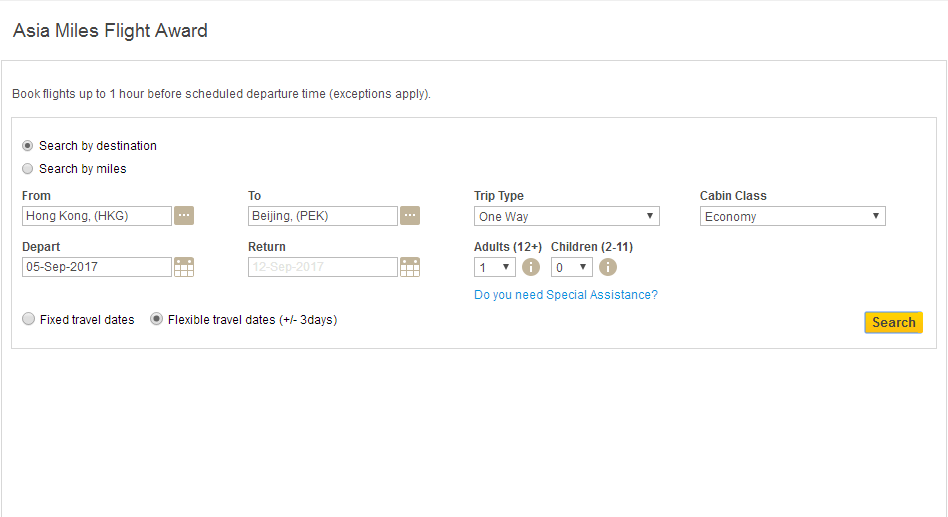The width and height of the screenshot is (948, 517).
Task: Click the Adults info icon
Action: 531,267
